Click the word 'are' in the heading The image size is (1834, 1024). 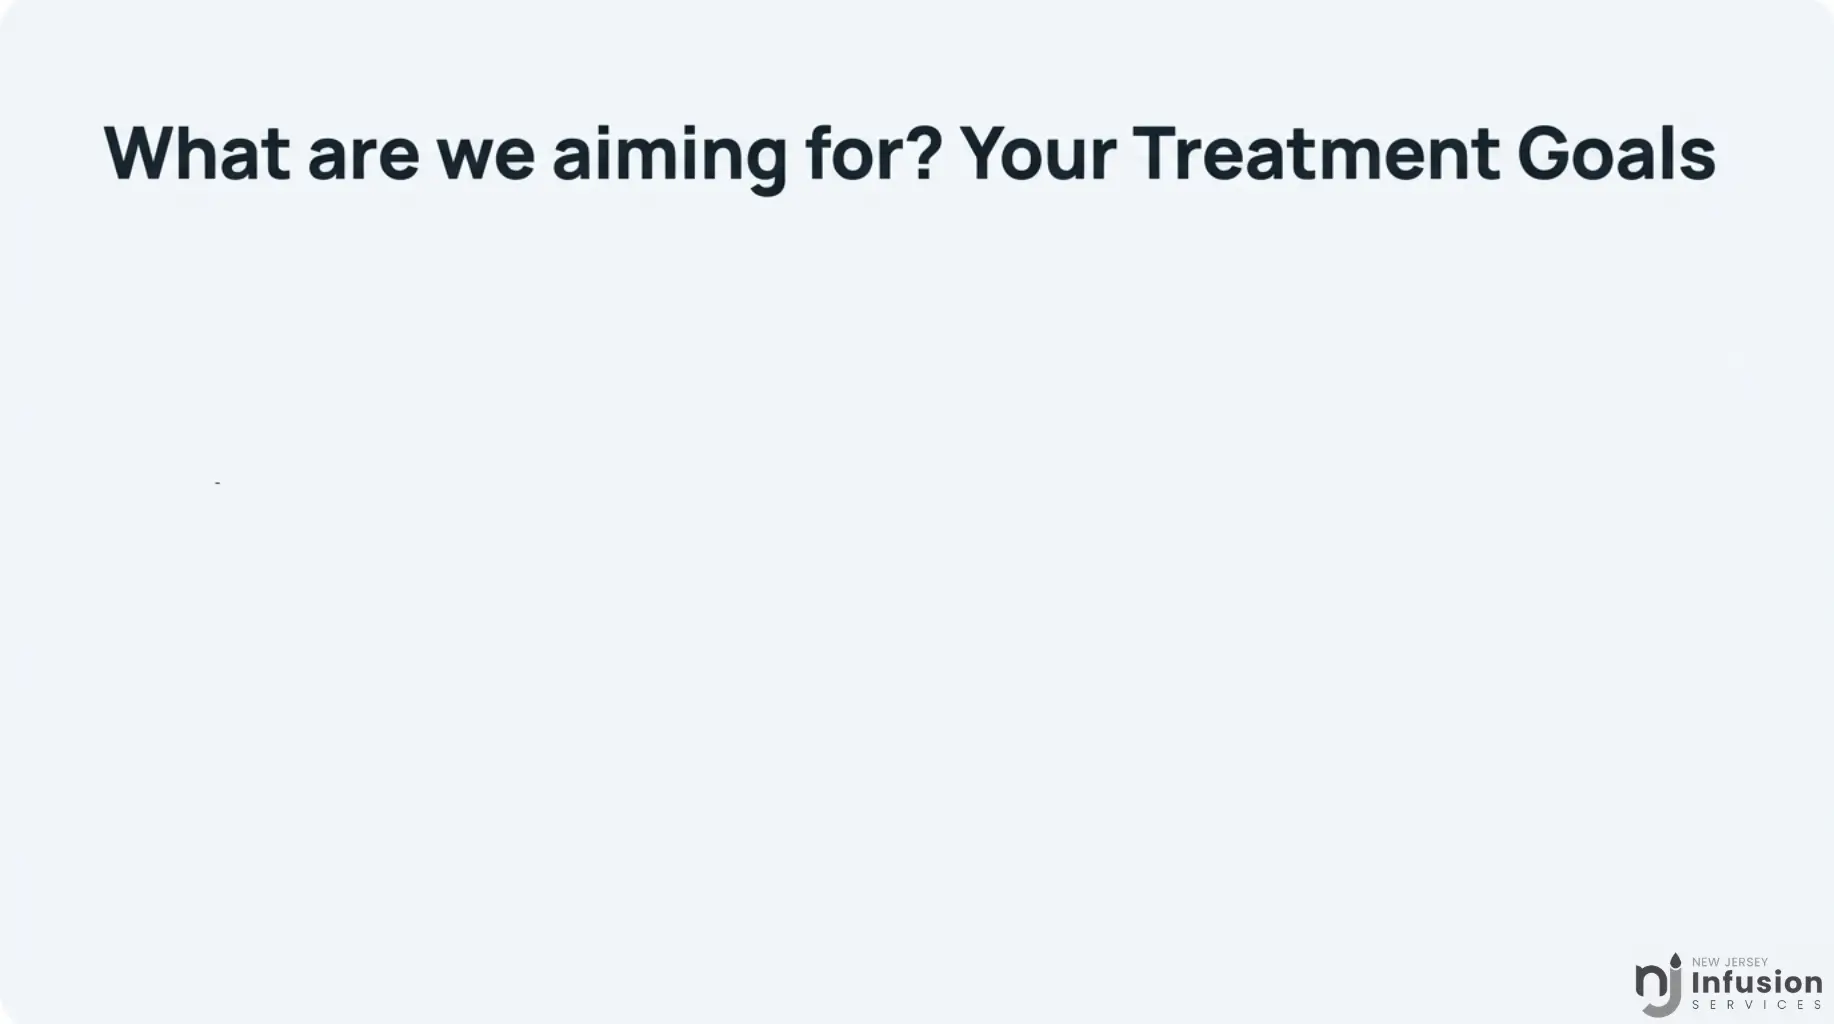point(363,160)
